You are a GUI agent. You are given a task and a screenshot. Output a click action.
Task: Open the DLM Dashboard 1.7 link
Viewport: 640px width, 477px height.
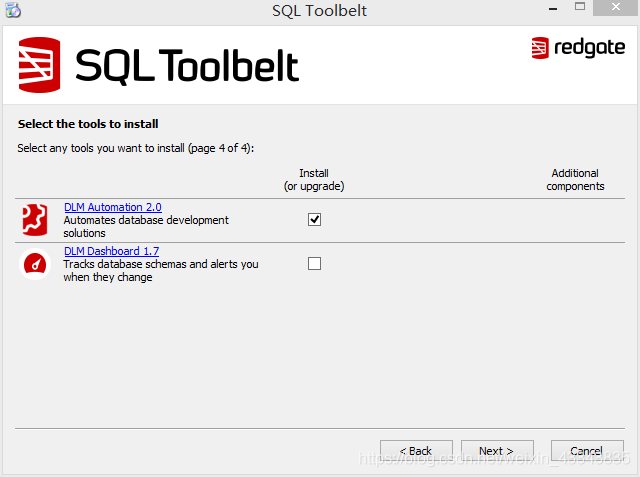[x=111, y=251]
